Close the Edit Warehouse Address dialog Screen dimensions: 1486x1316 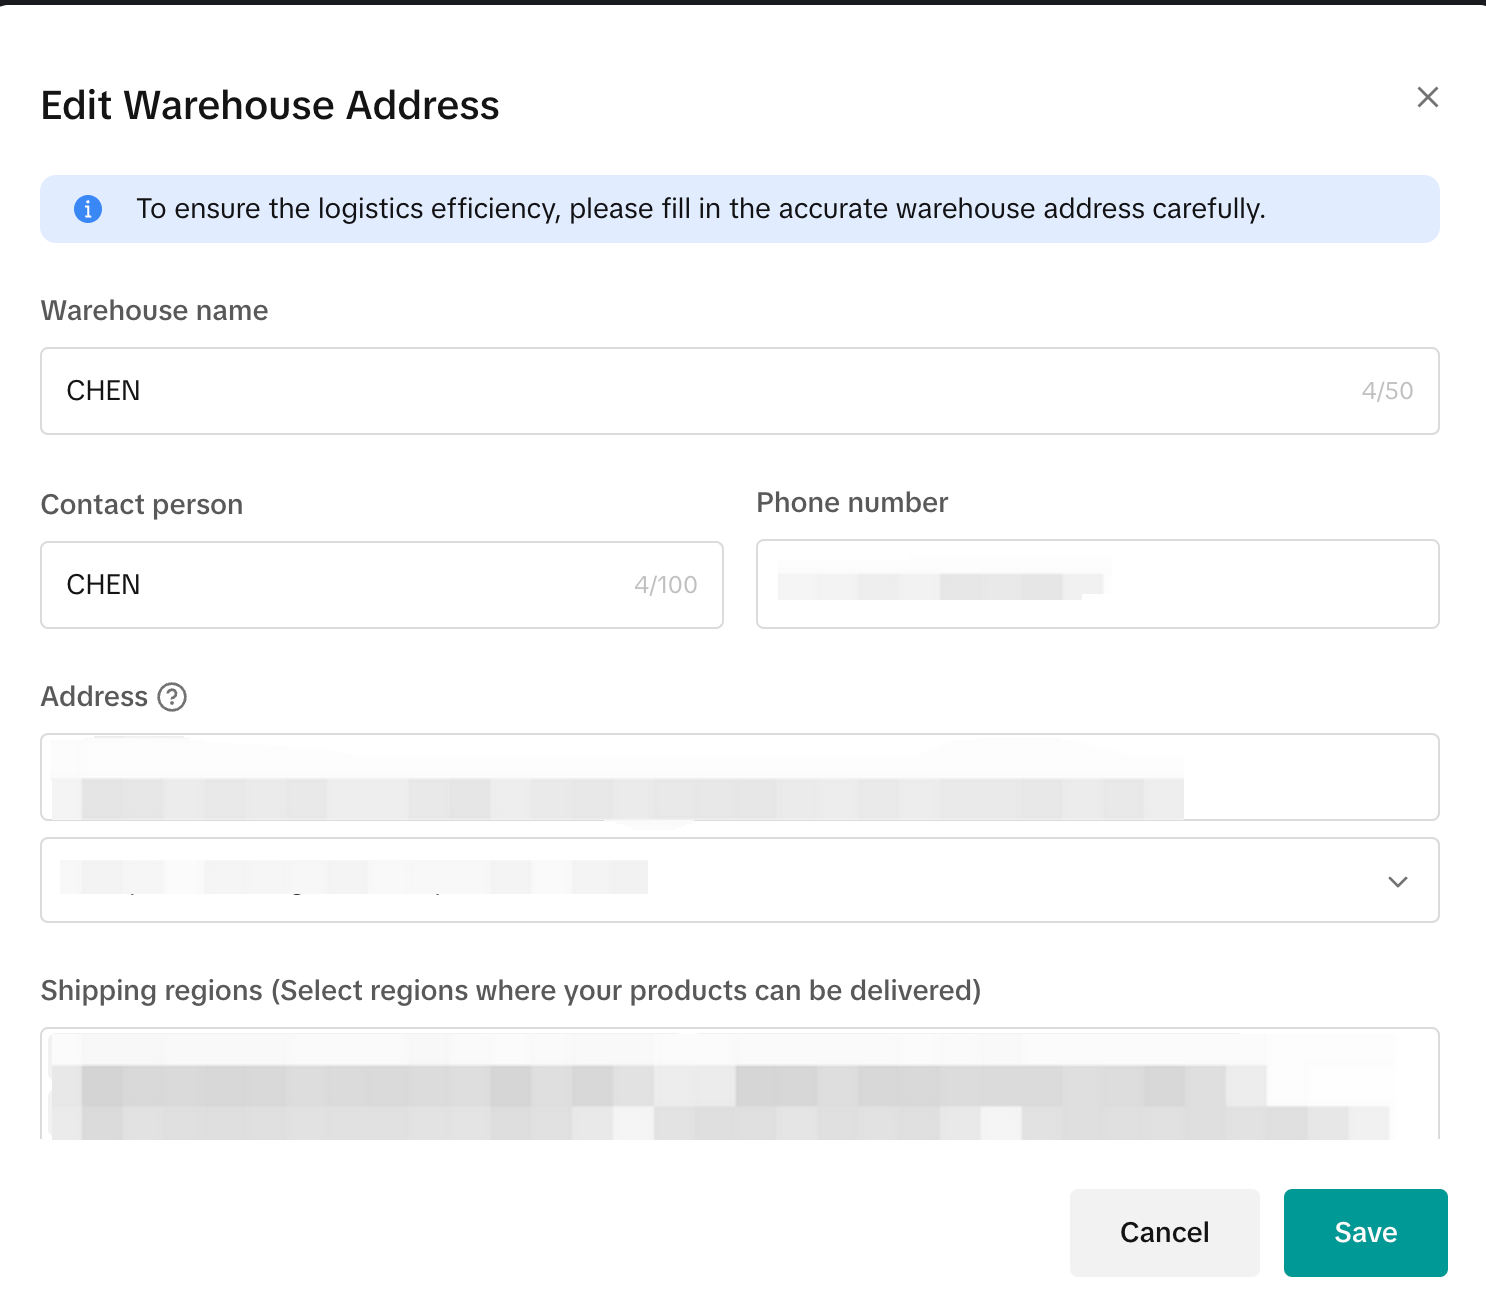(x=1427, y=97)
